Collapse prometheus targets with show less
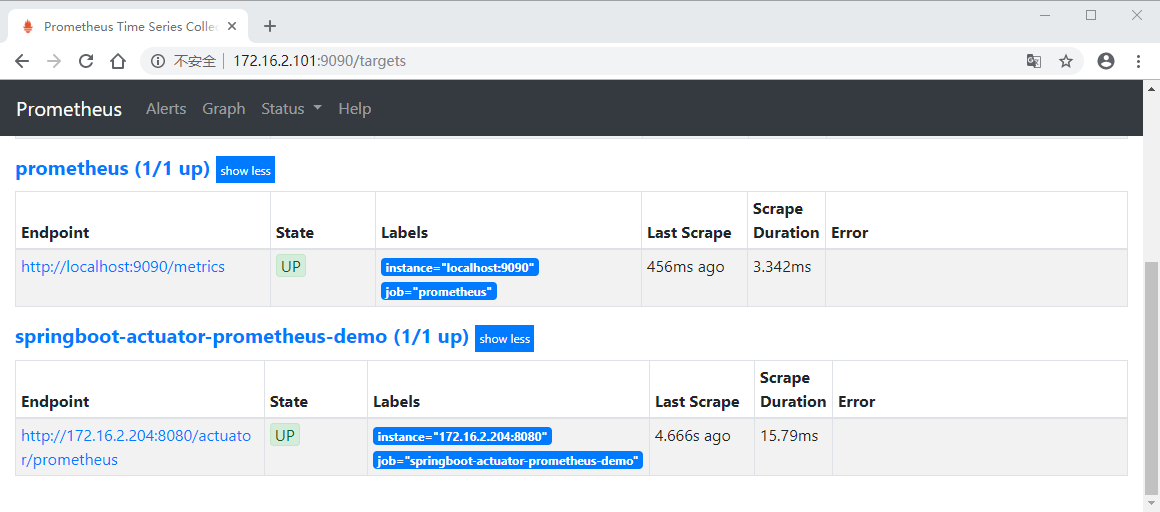This screenshot has width=1160, height=512. 245,170
